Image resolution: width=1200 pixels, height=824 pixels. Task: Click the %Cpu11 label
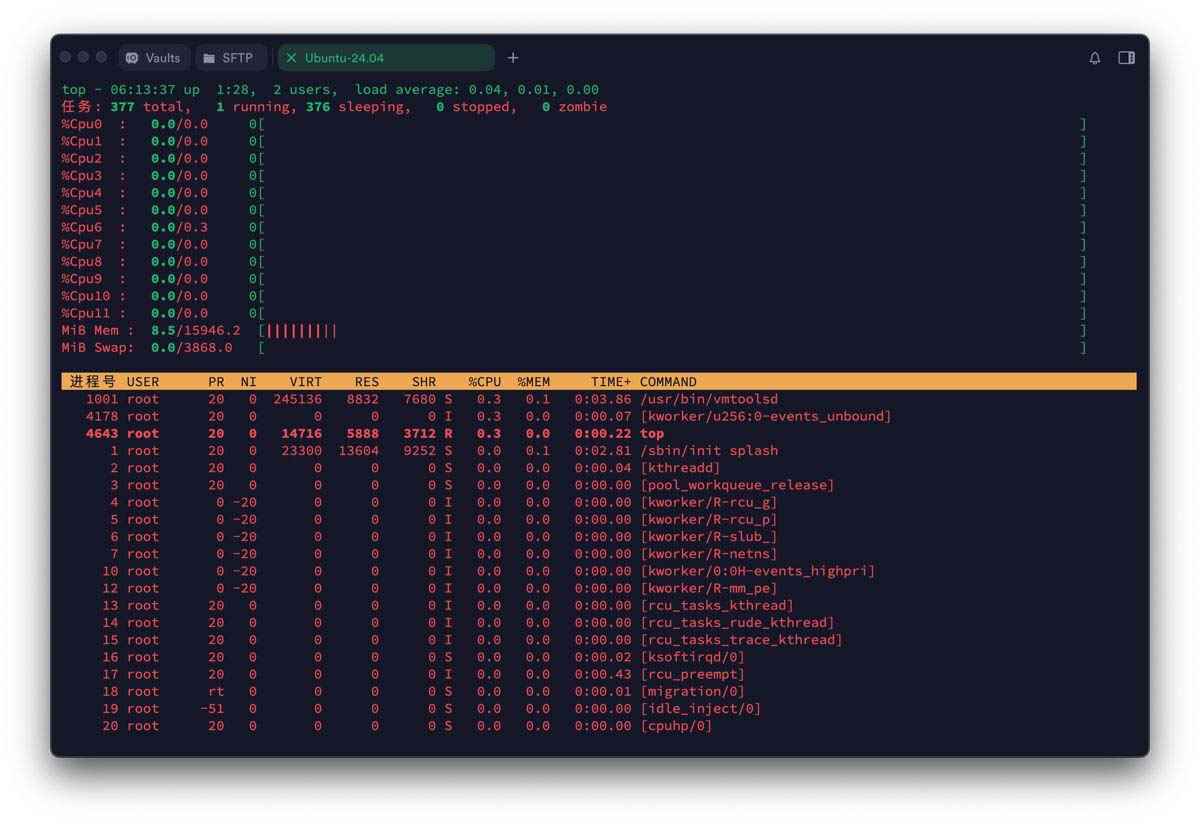tap(86, 313)
